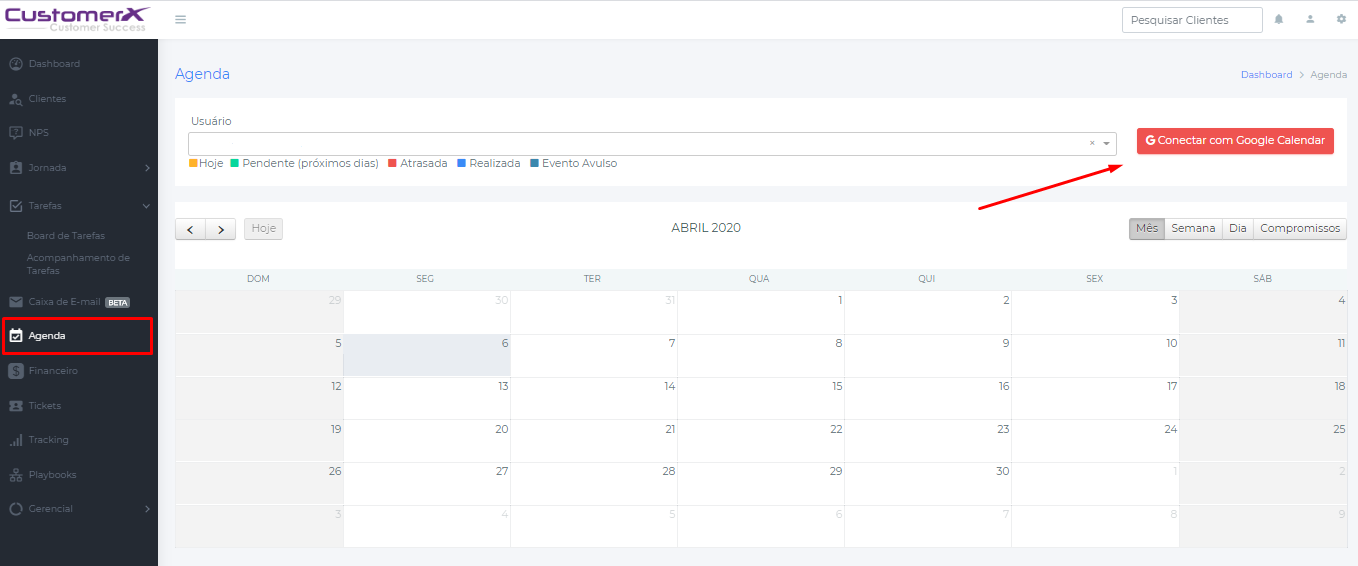The height and width of the screenshot is (566, 1358).
Task: Expand the Jornada submenu chevron
Action: [x=147, y=168]
